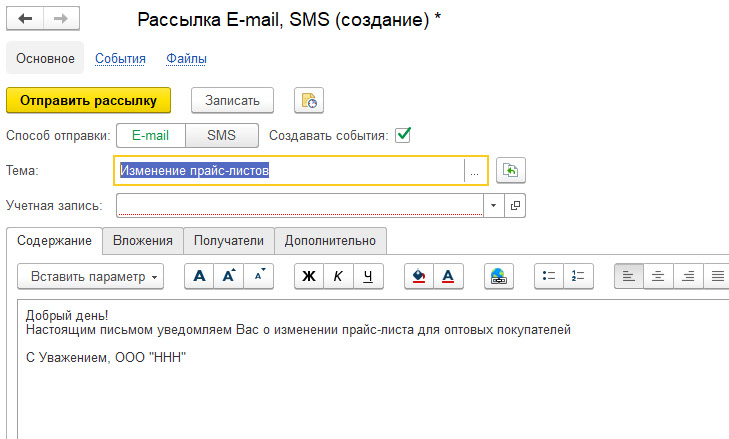The image size is (729, 439).
Task: Open the Учетная запись record icon
Action: tap(515, 206)
